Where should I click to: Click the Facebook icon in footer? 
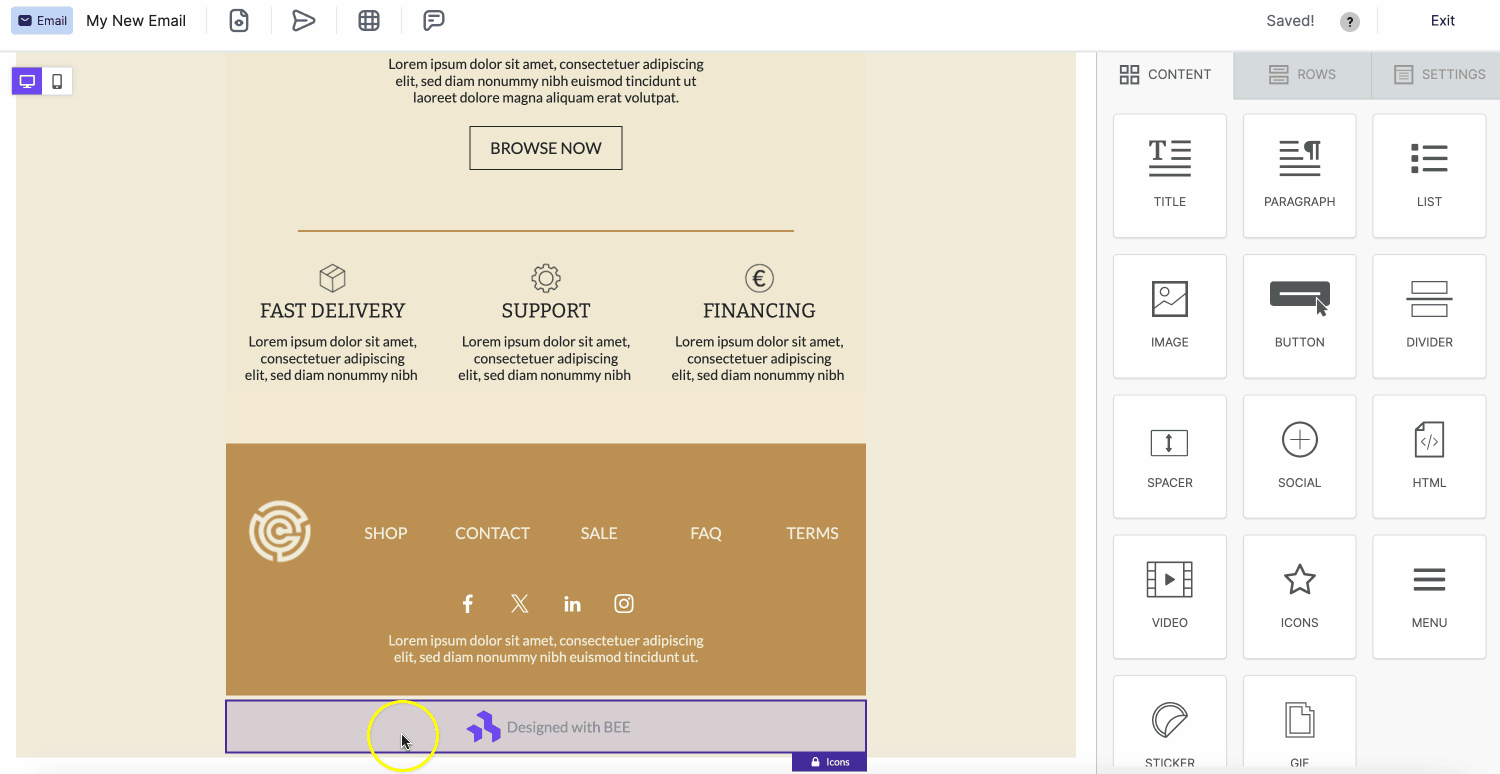point(467,604)
